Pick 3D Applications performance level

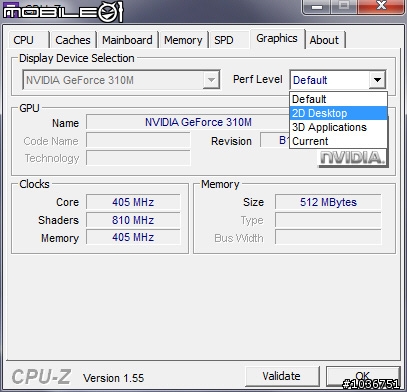338,127
